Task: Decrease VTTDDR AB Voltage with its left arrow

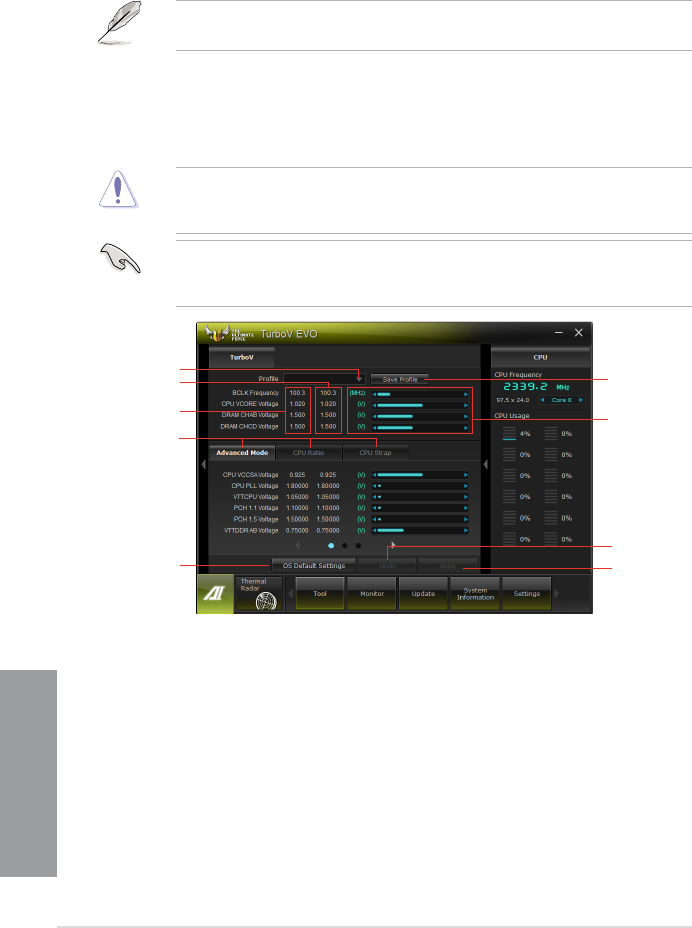Action: (374, 530)
